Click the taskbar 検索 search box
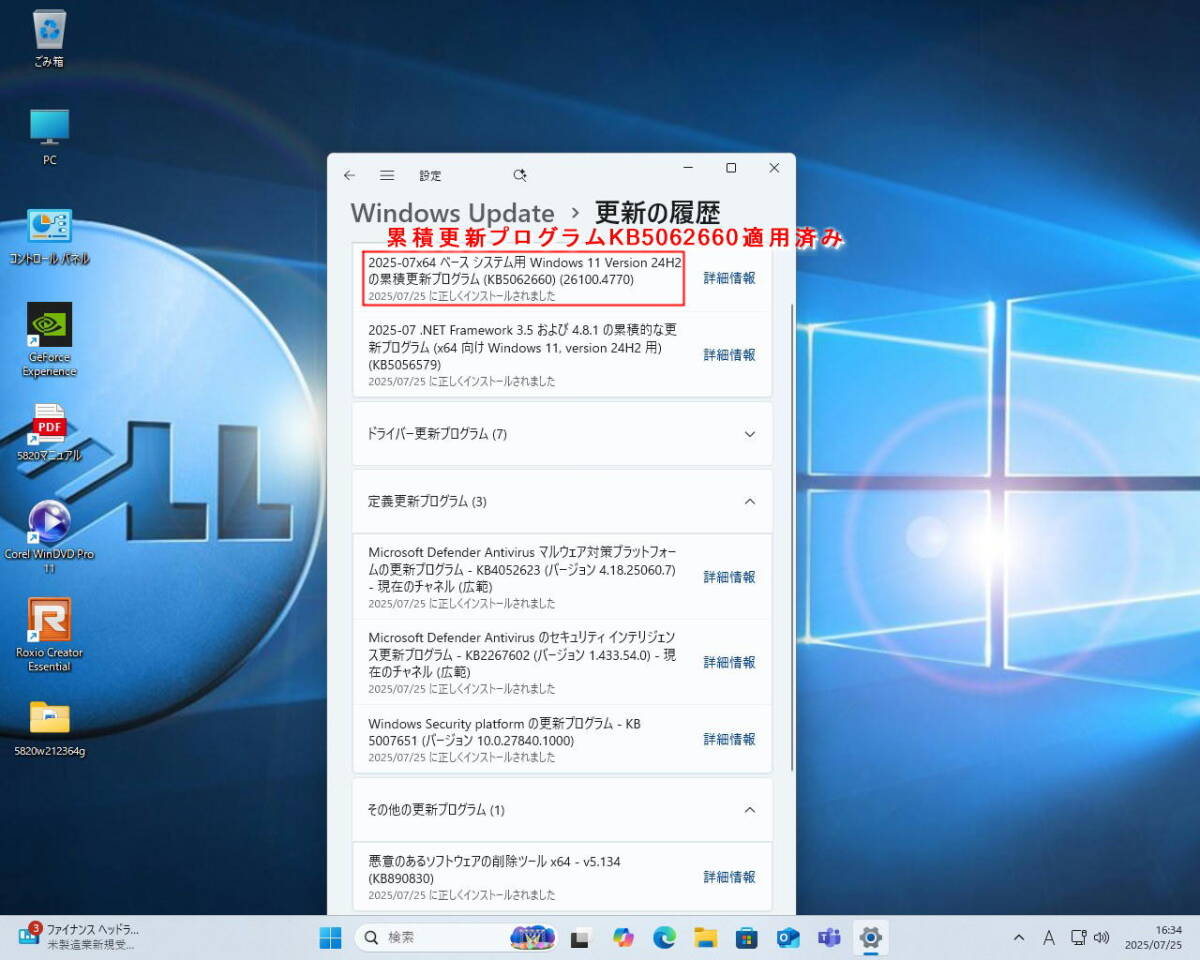 [455, 937]
